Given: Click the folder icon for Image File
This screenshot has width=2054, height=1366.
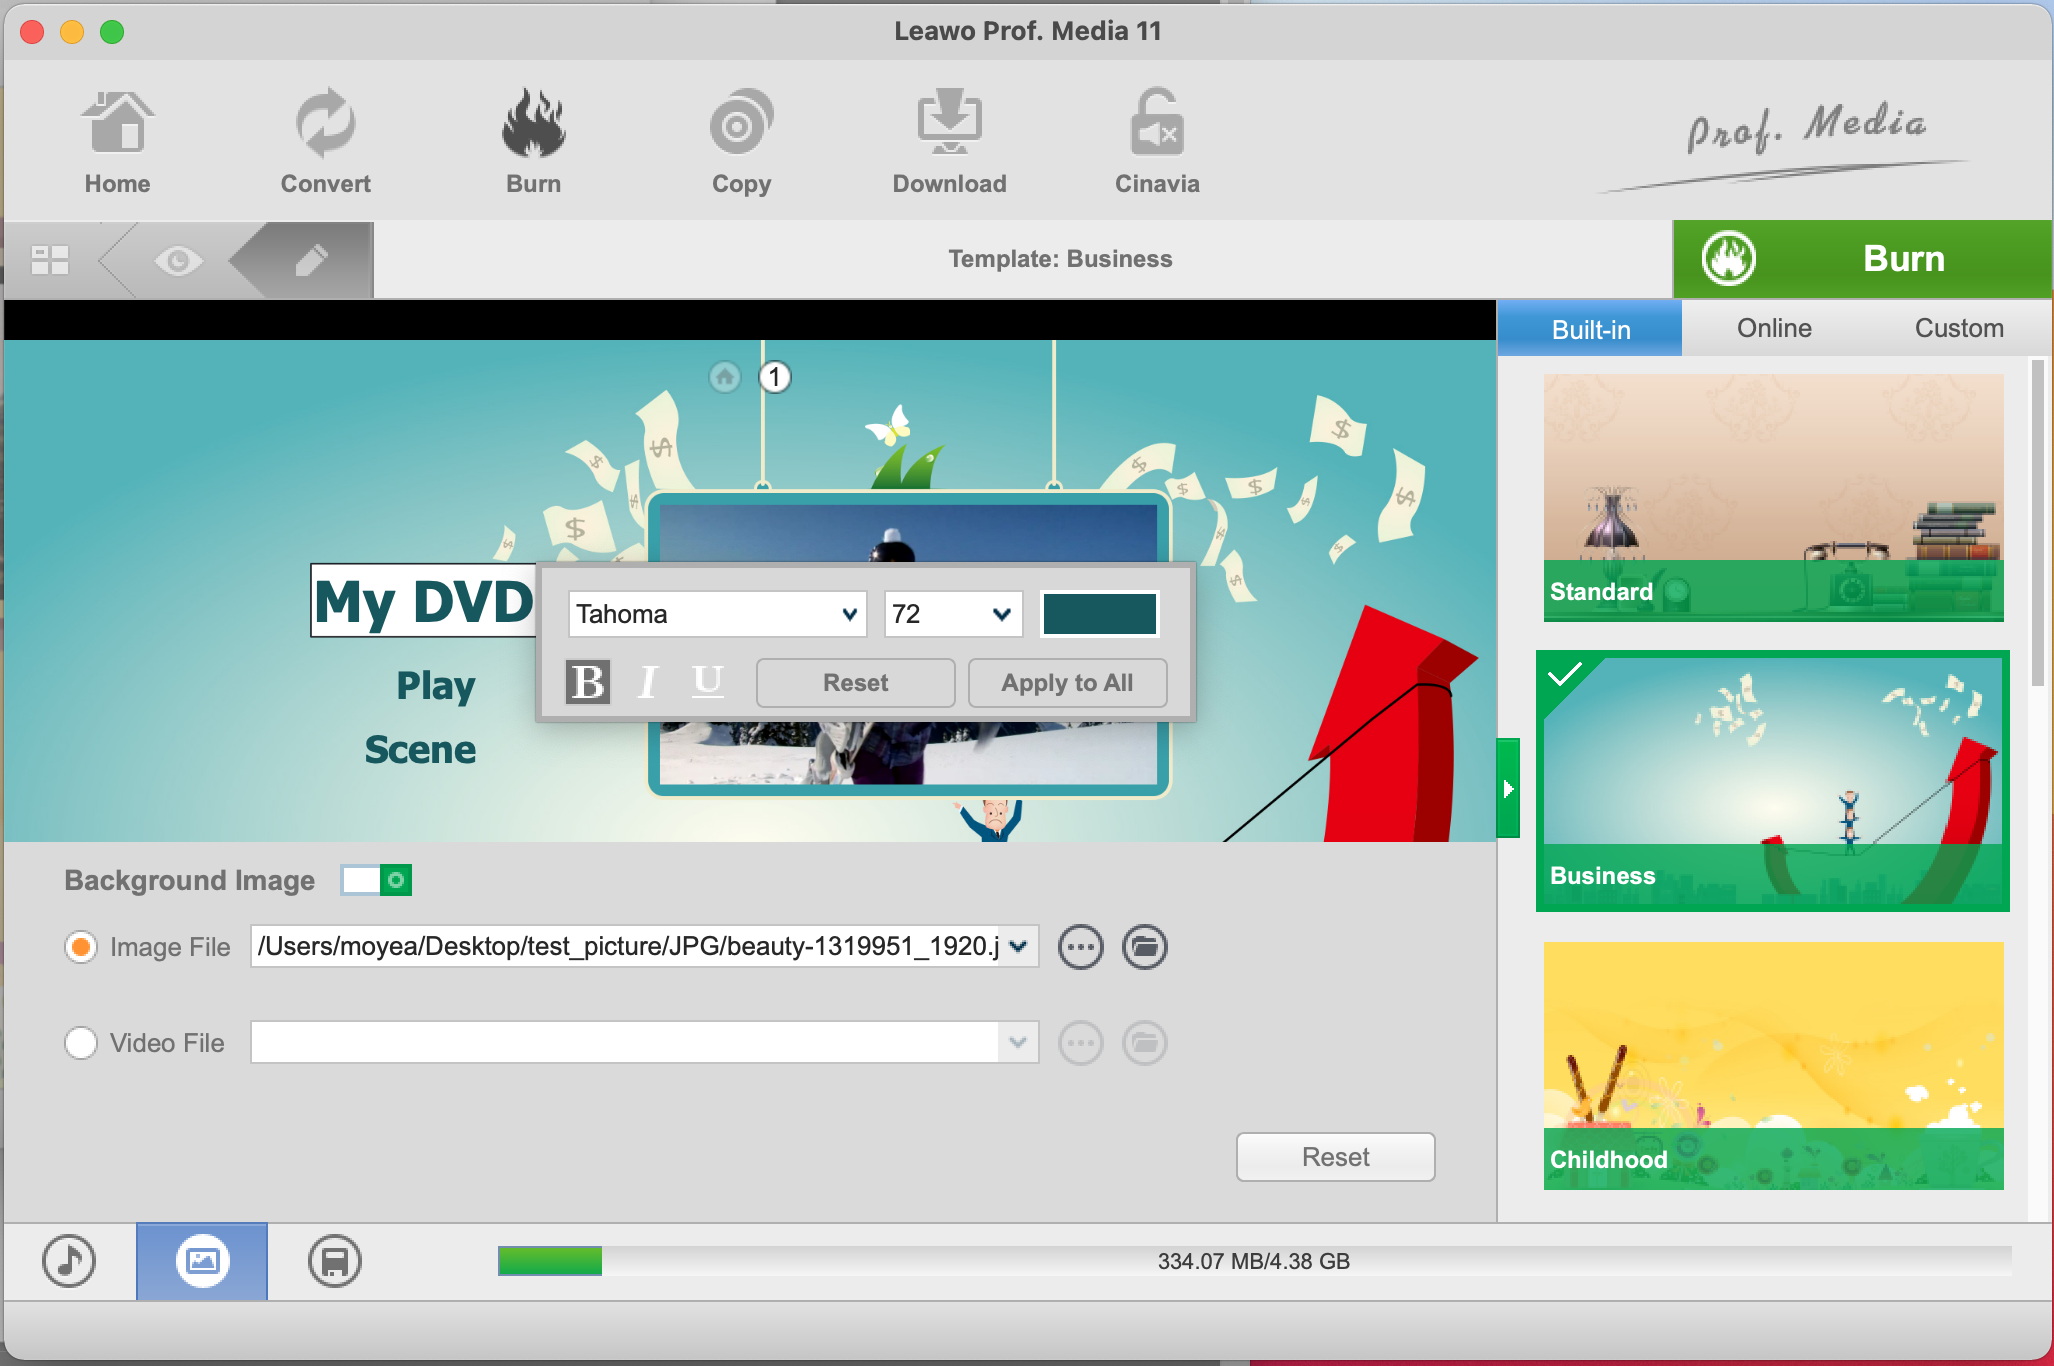Looking at the screenshot, I should (1144, 947).
